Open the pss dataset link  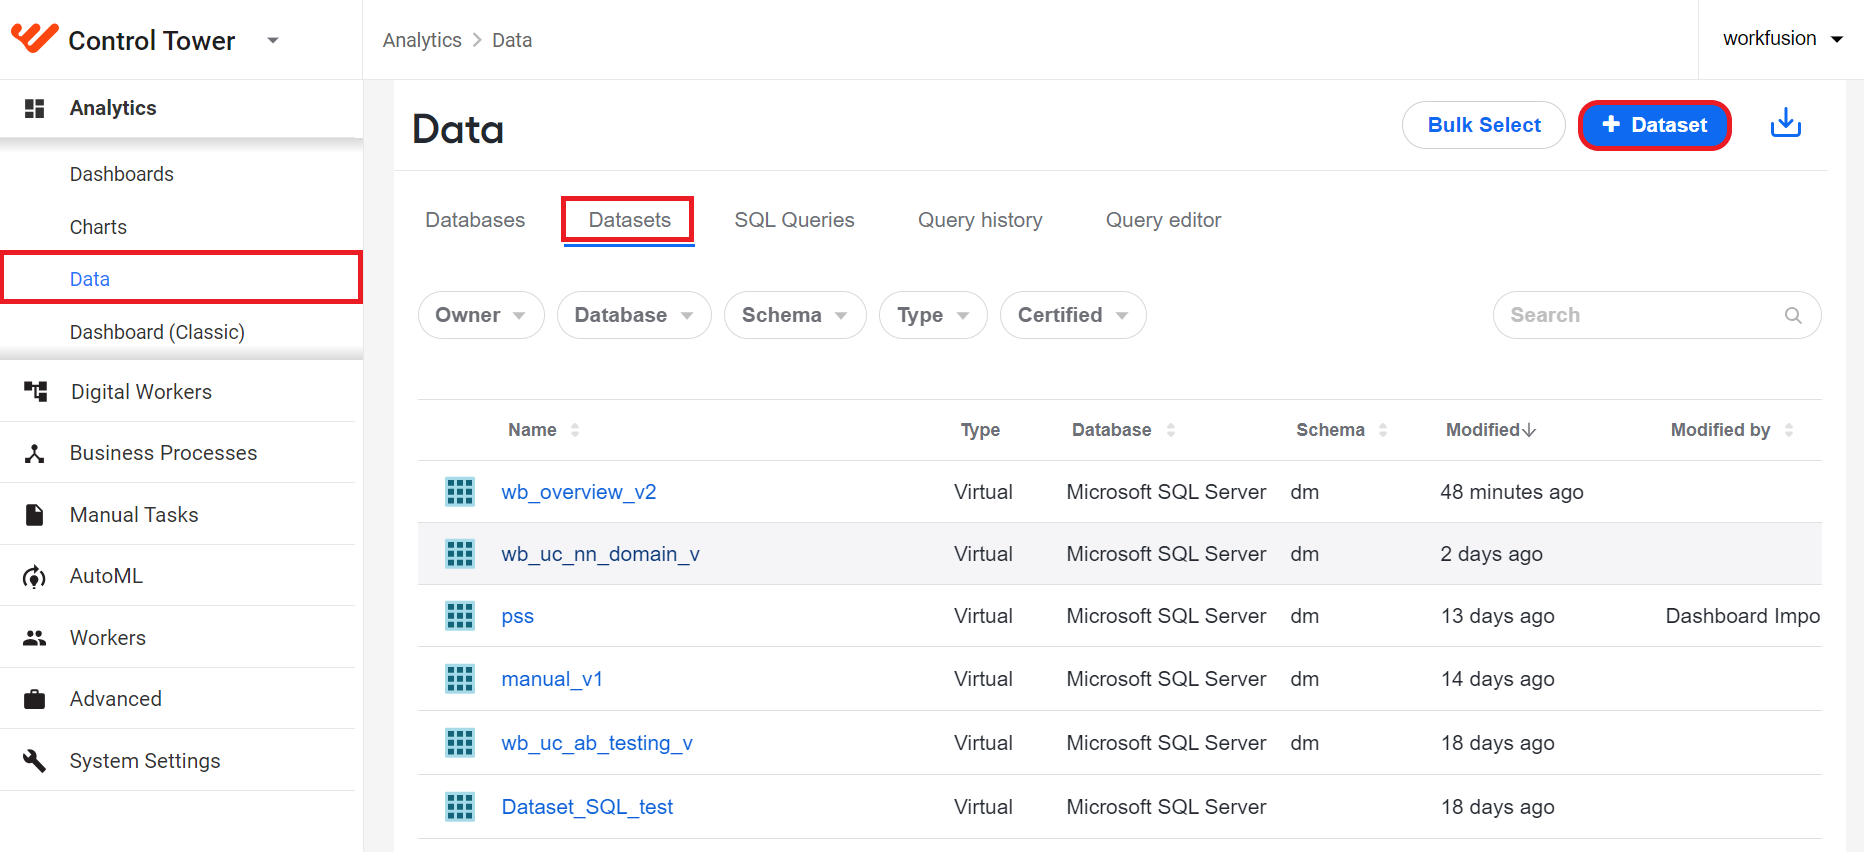coord(517,617)
